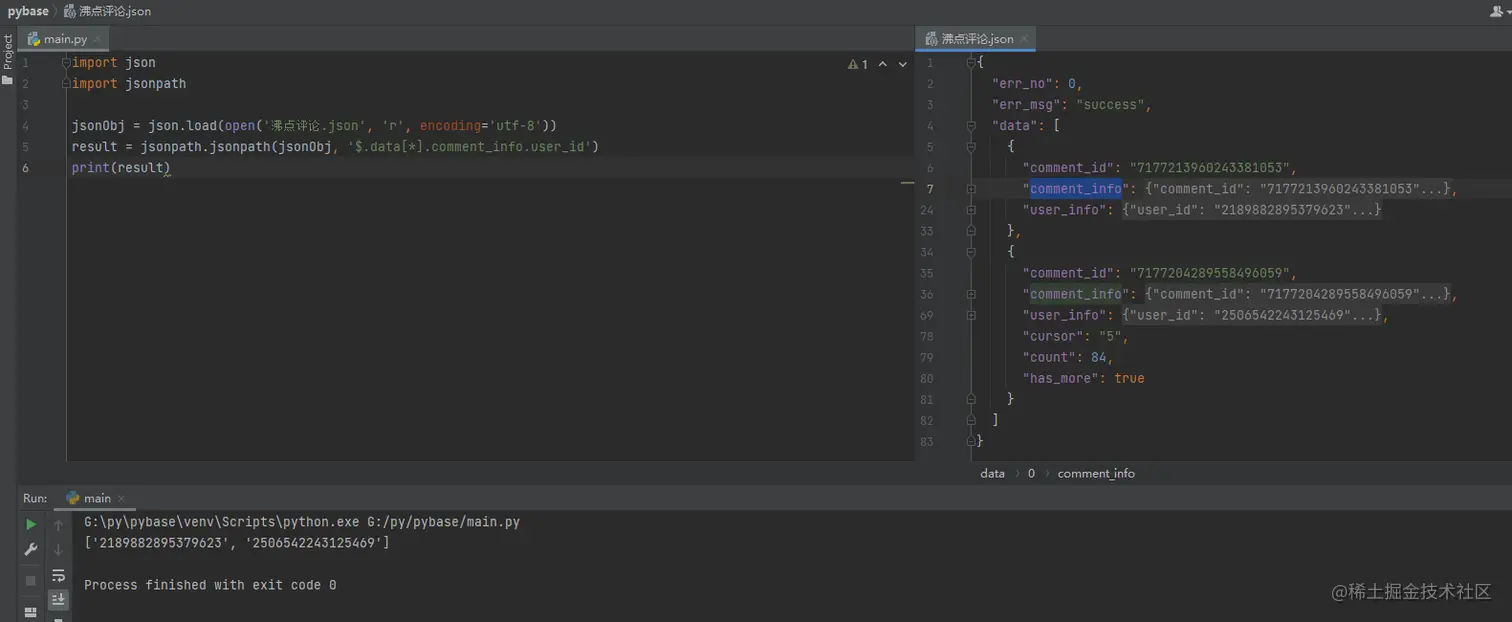Go to previous highlighted error arrow
1512x622 pixels.
tap(882, 64)
